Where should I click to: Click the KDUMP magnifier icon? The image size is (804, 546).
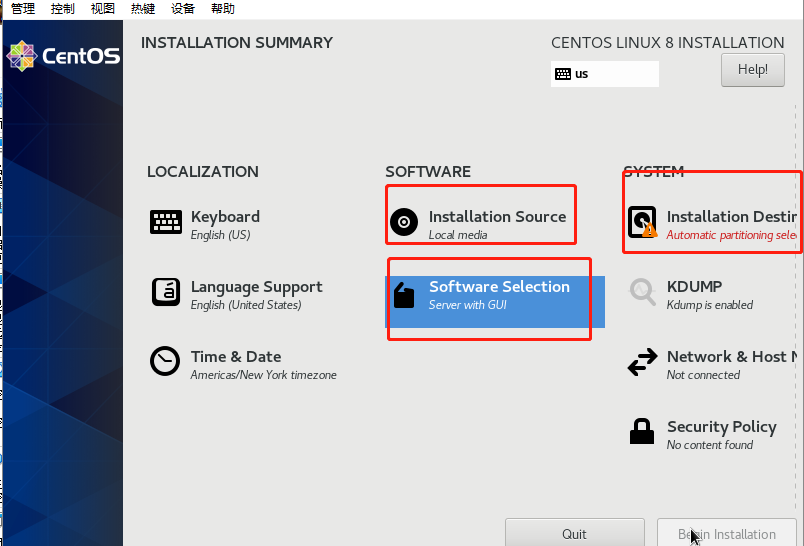642,292
